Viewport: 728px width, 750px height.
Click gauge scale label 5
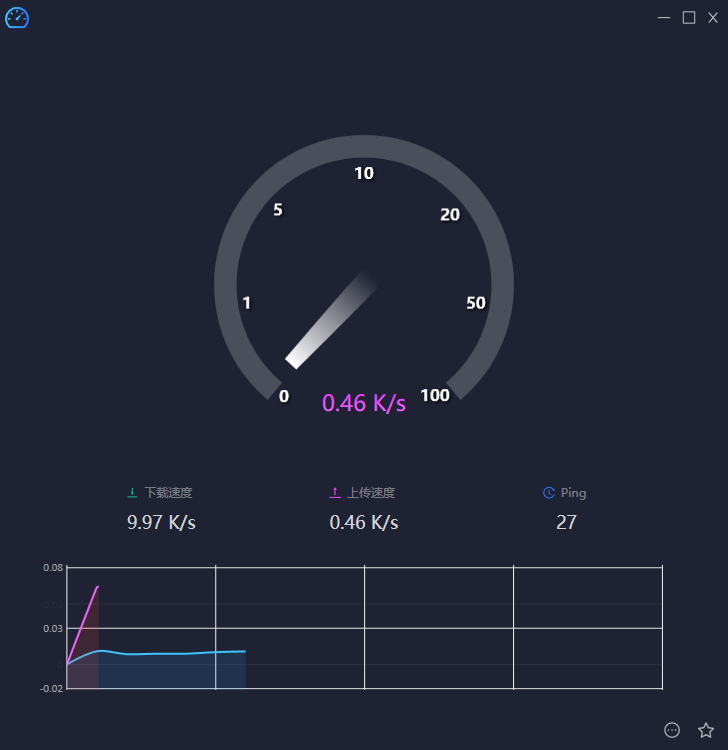278,210
